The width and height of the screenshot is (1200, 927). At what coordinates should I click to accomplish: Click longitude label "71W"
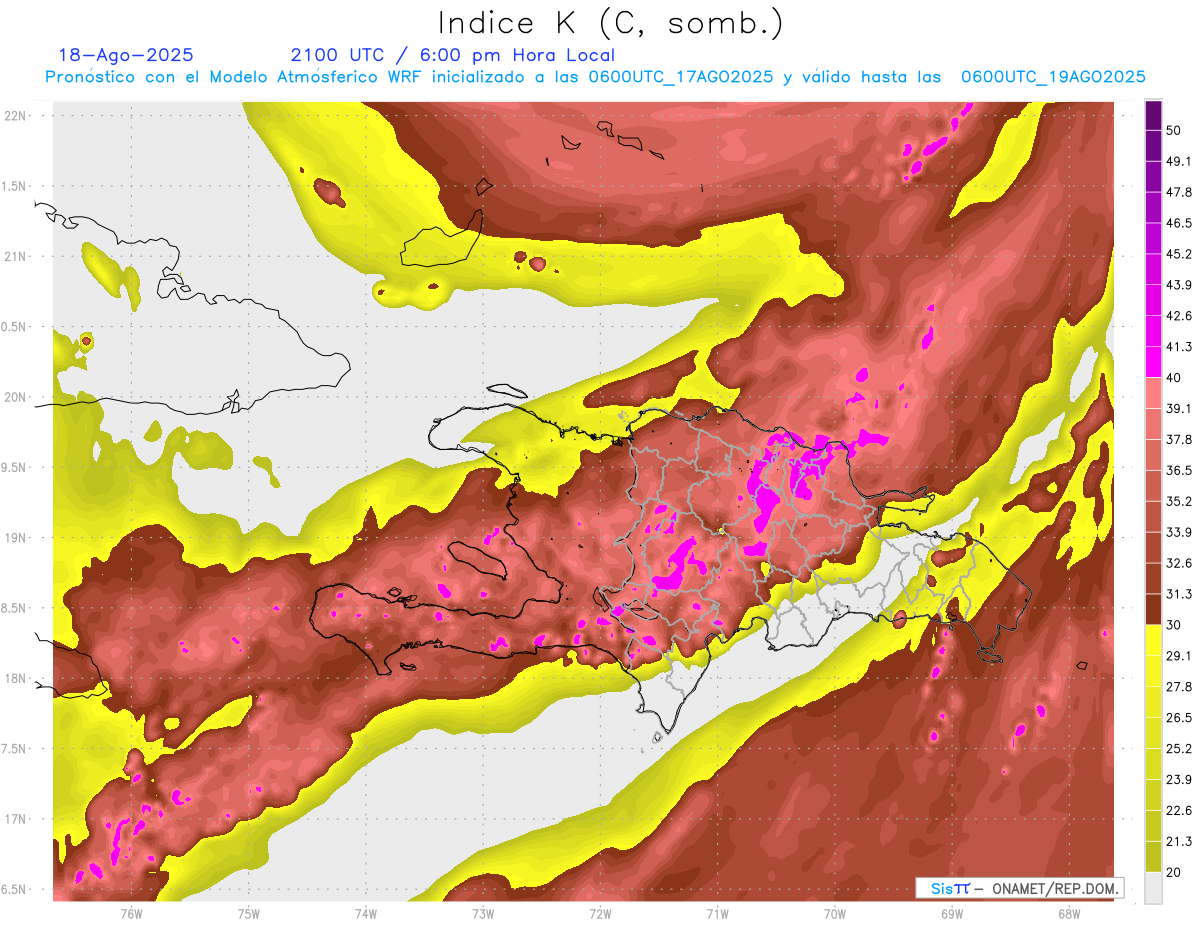(x=717, y=914)
